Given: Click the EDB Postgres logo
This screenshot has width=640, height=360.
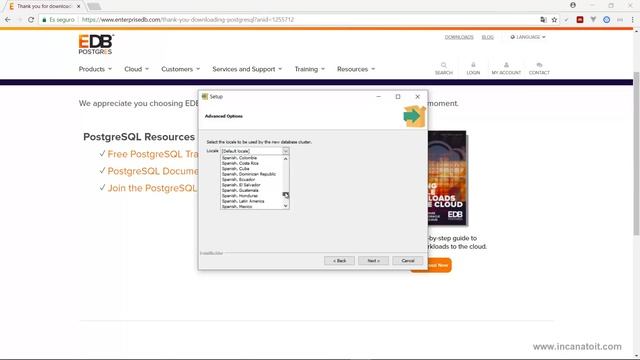Looking at the screenshot, I should tap(96, 44).
